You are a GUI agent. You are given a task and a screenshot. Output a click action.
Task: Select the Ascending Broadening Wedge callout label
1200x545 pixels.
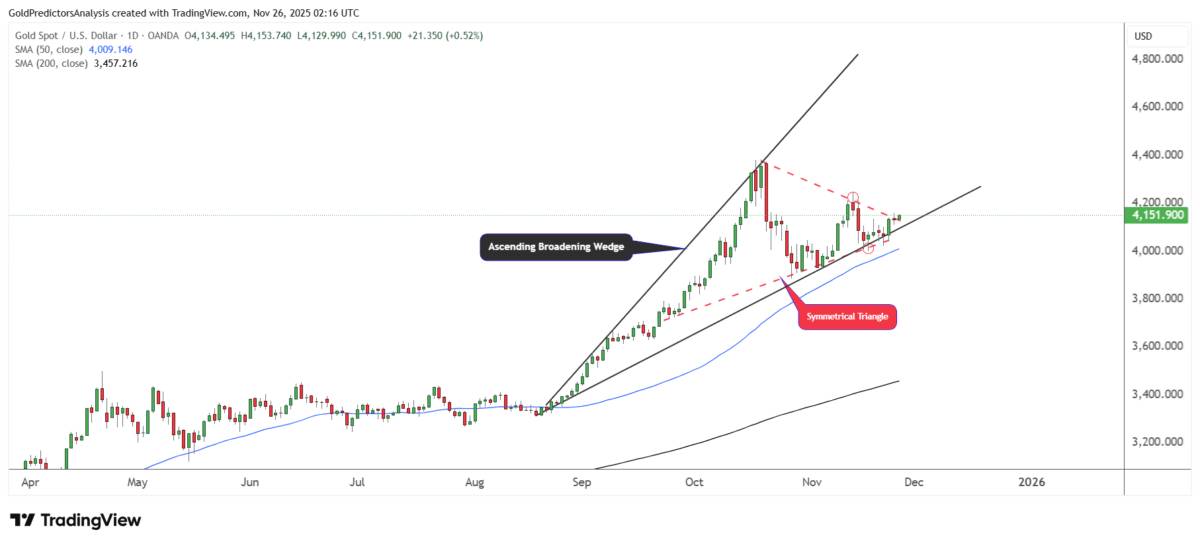pyautogui.click(x=556, y=246)
